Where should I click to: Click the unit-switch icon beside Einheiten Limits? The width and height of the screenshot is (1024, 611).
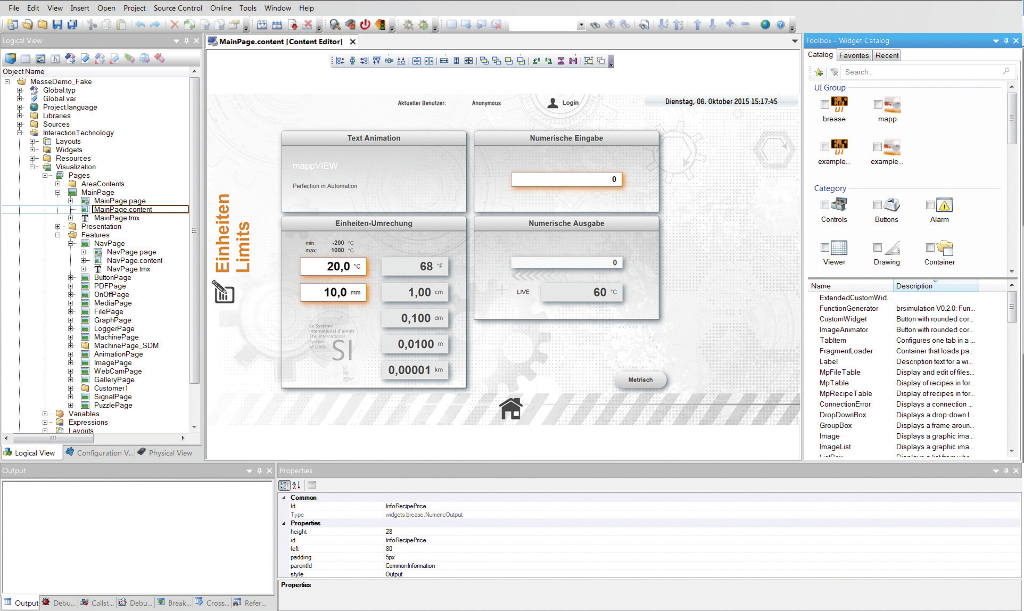(222, 291)
